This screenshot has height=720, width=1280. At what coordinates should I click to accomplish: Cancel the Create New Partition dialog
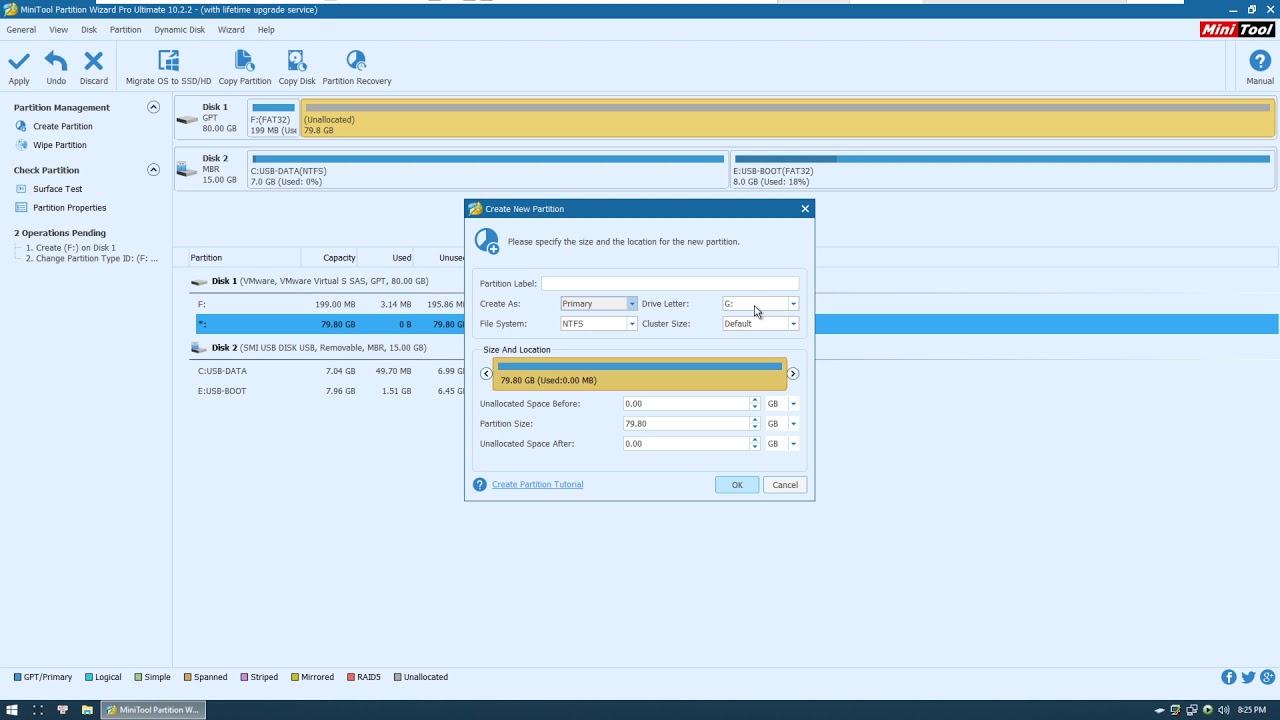(785, 485)
